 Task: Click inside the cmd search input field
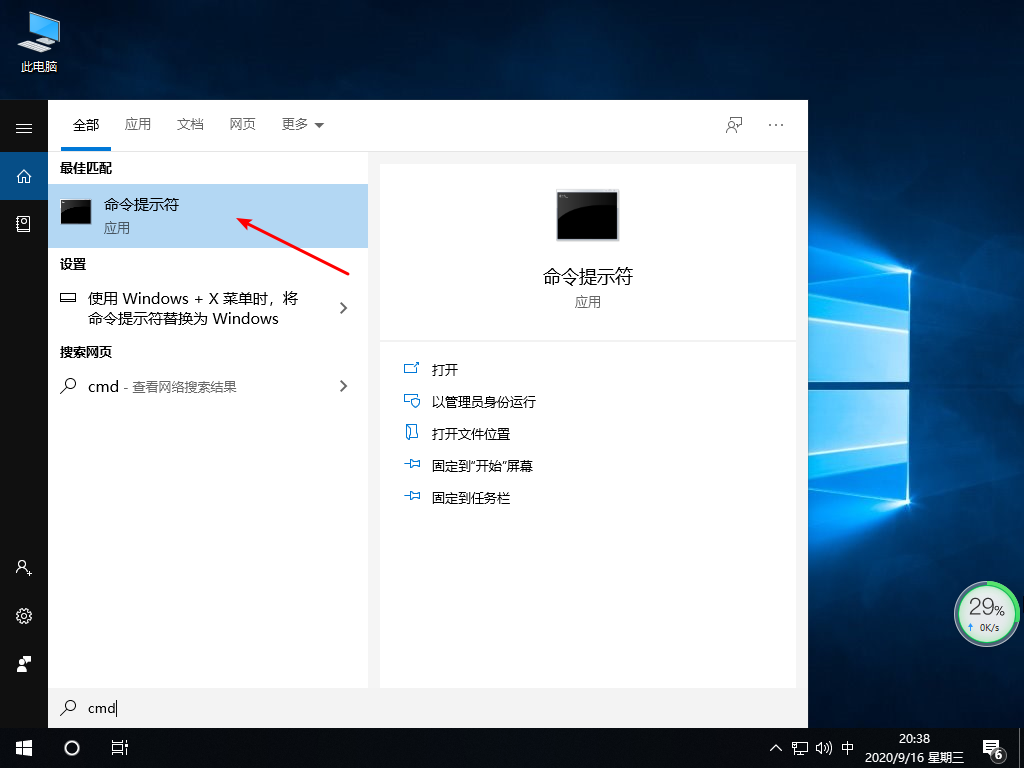click(200, 708)
